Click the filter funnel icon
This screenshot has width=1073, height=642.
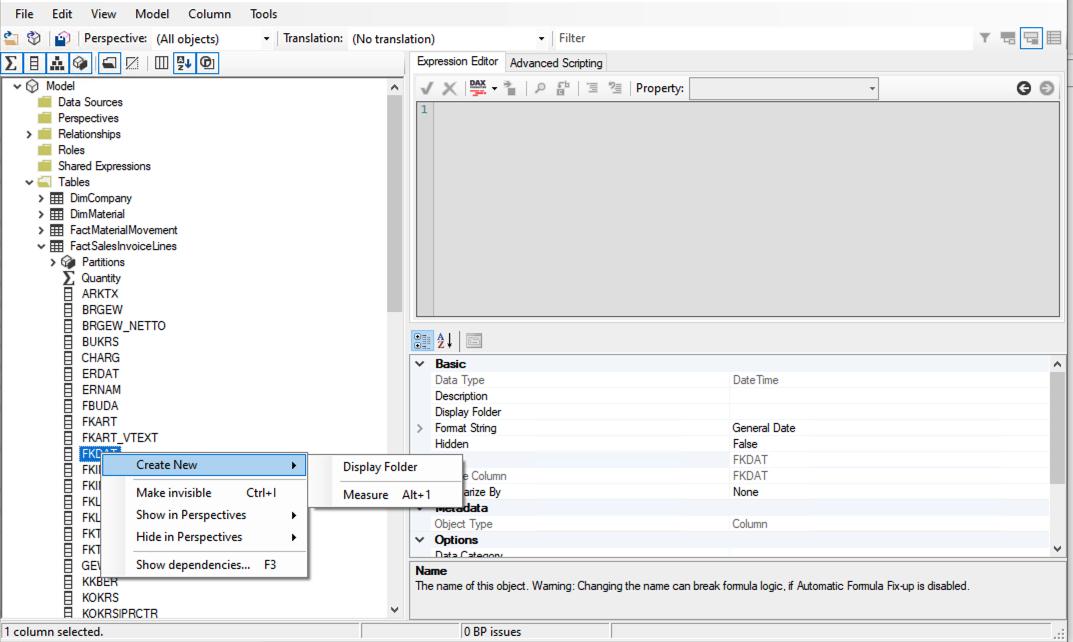coord(985,38)
